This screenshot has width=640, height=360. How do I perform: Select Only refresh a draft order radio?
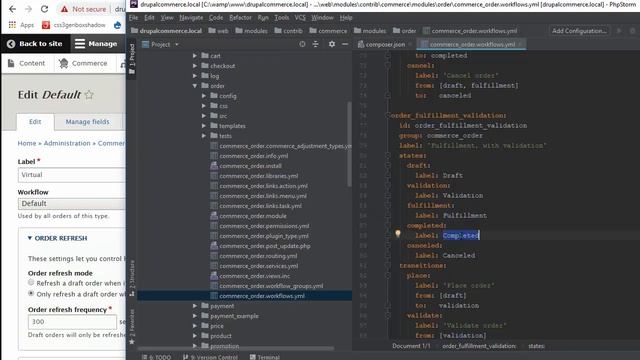31,293
